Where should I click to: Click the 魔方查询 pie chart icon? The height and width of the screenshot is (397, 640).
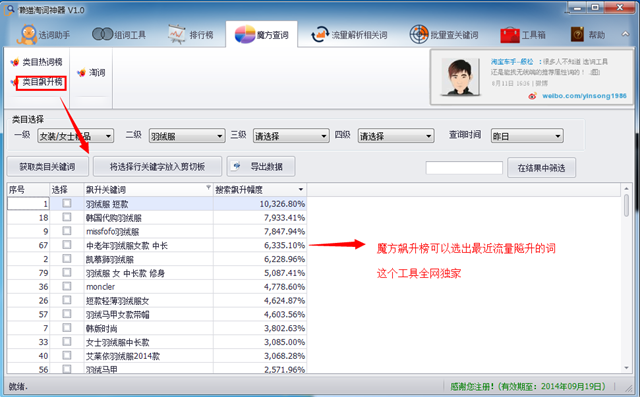(x=245, y=34)
